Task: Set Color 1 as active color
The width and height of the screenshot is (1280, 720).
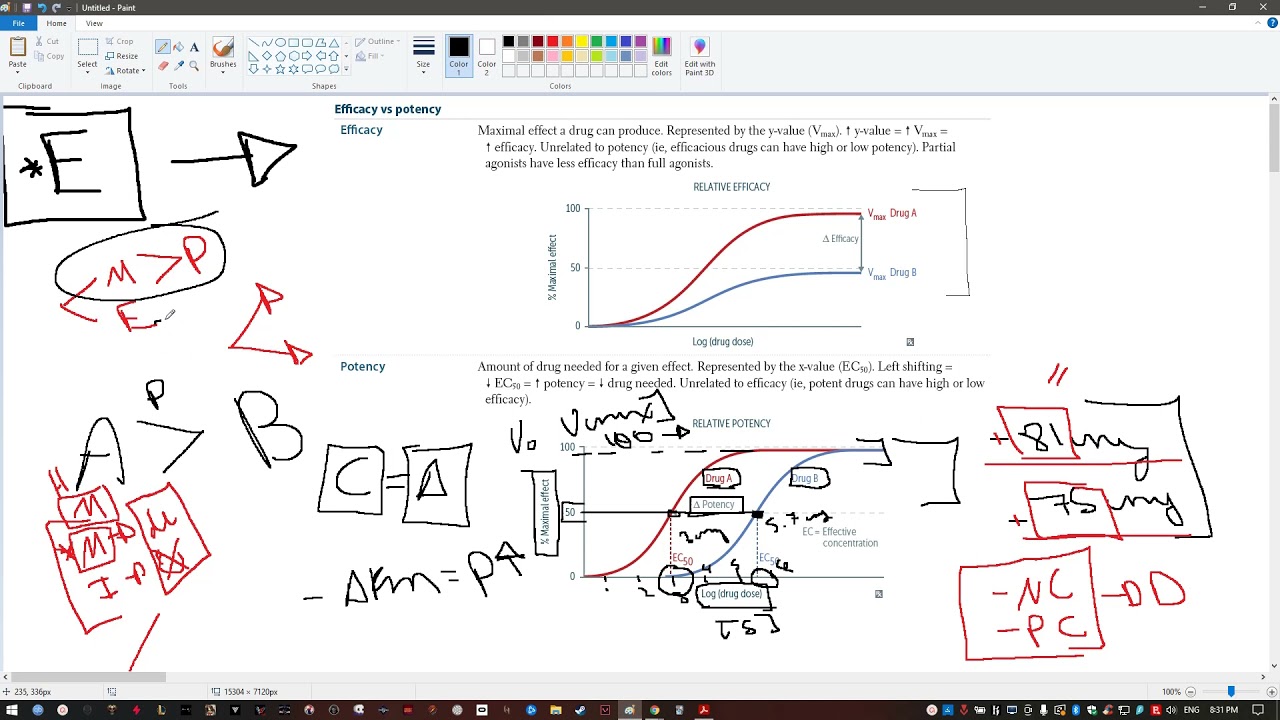Action: pos(459,56)
